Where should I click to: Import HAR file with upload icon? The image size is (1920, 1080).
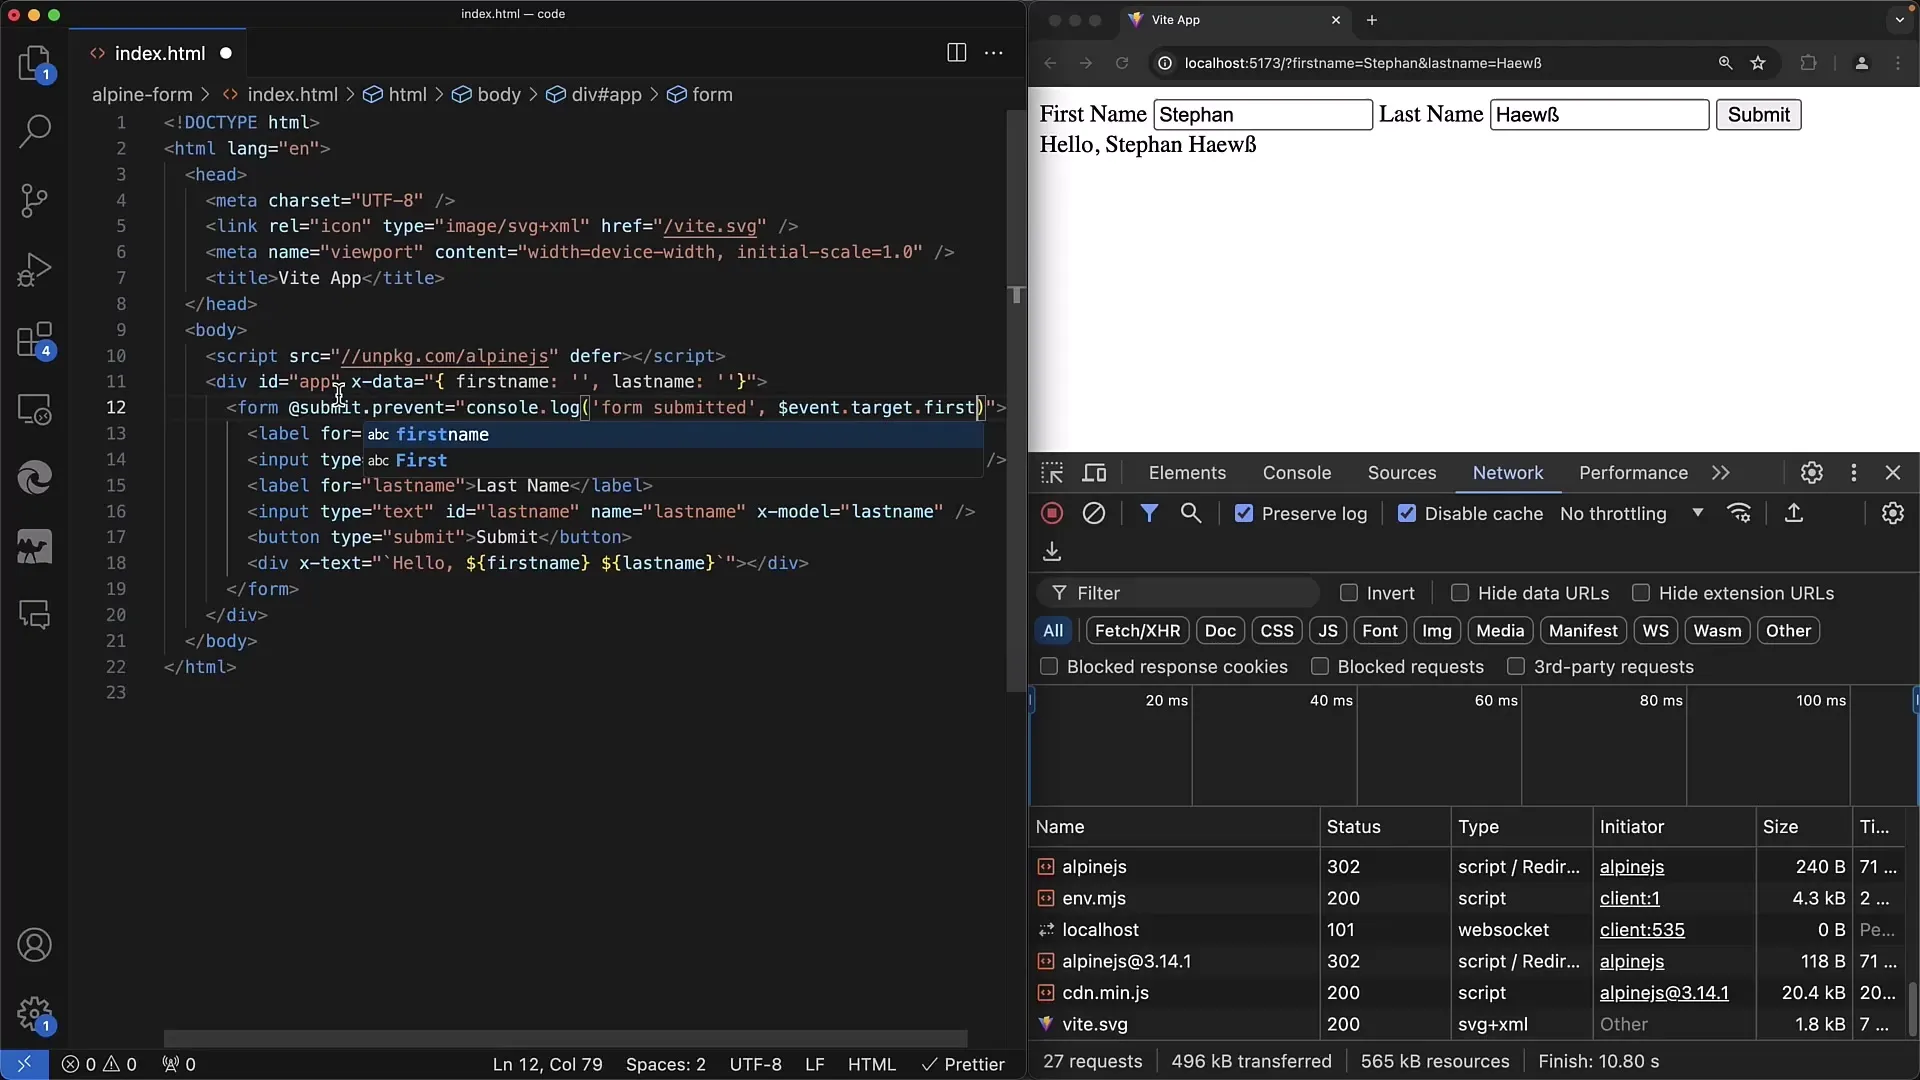coord(1794,513)
